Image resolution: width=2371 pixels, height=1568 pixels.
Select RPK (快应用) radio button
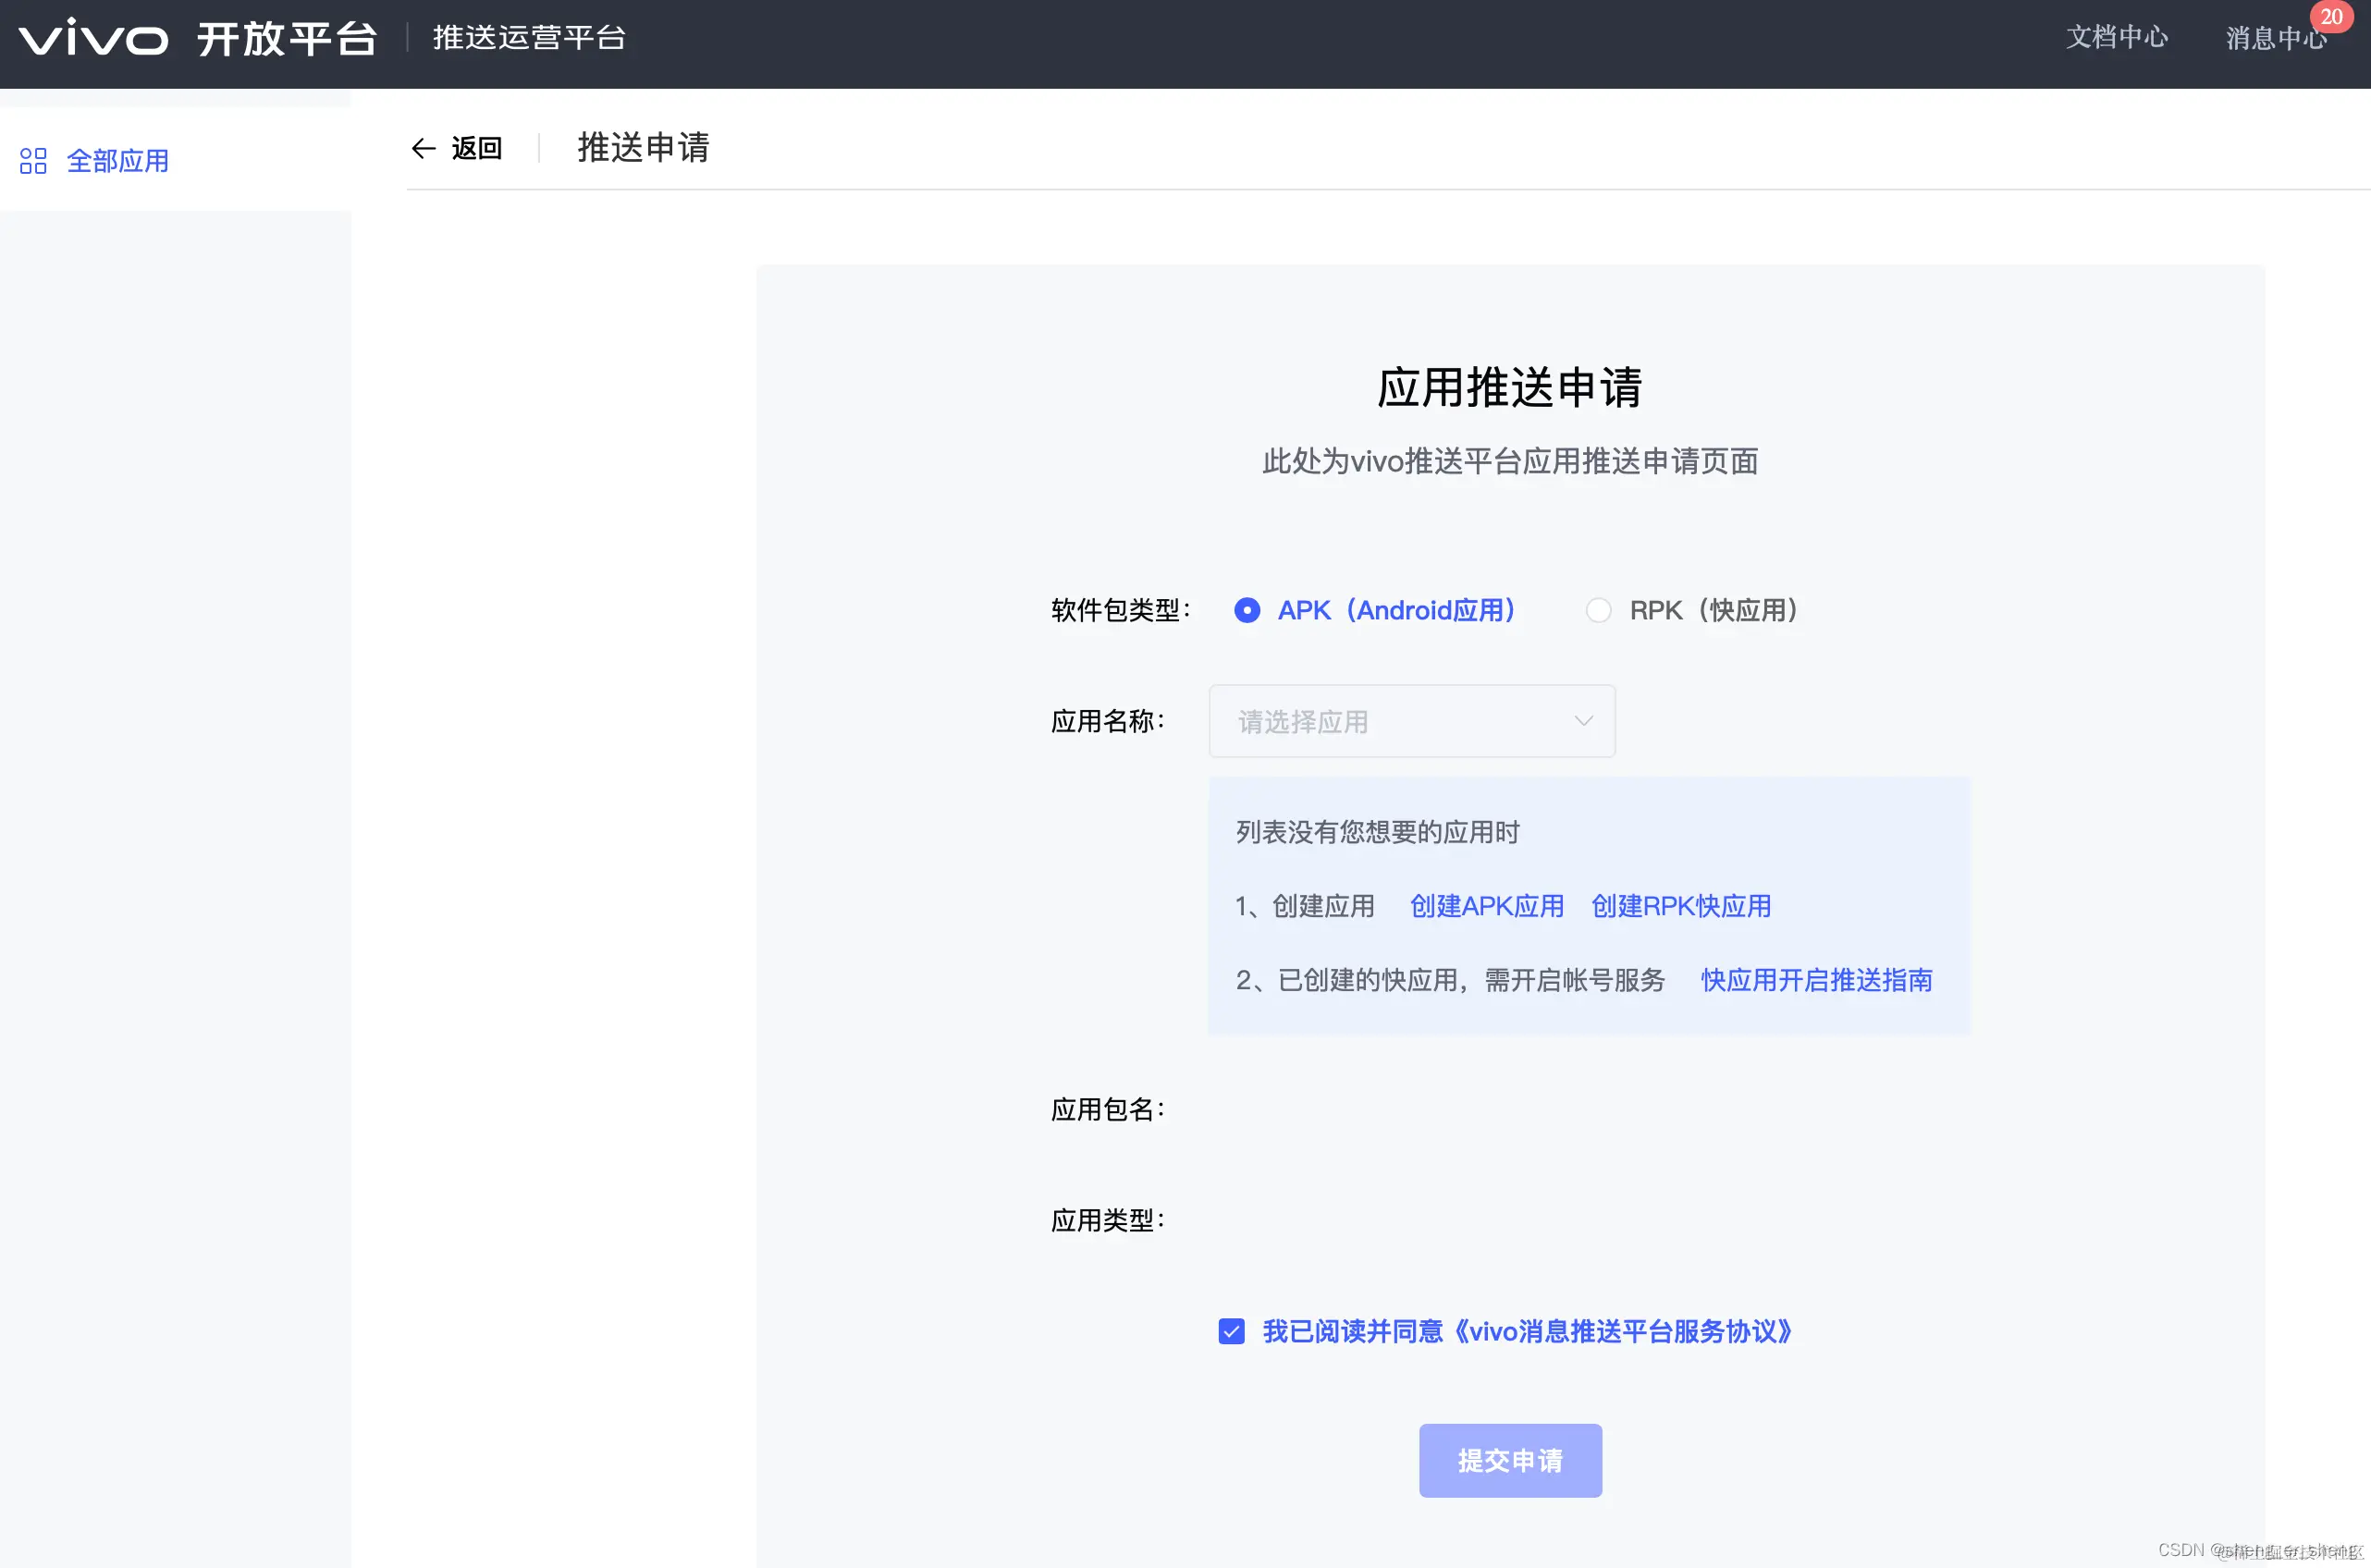[x=1598, y=610]
